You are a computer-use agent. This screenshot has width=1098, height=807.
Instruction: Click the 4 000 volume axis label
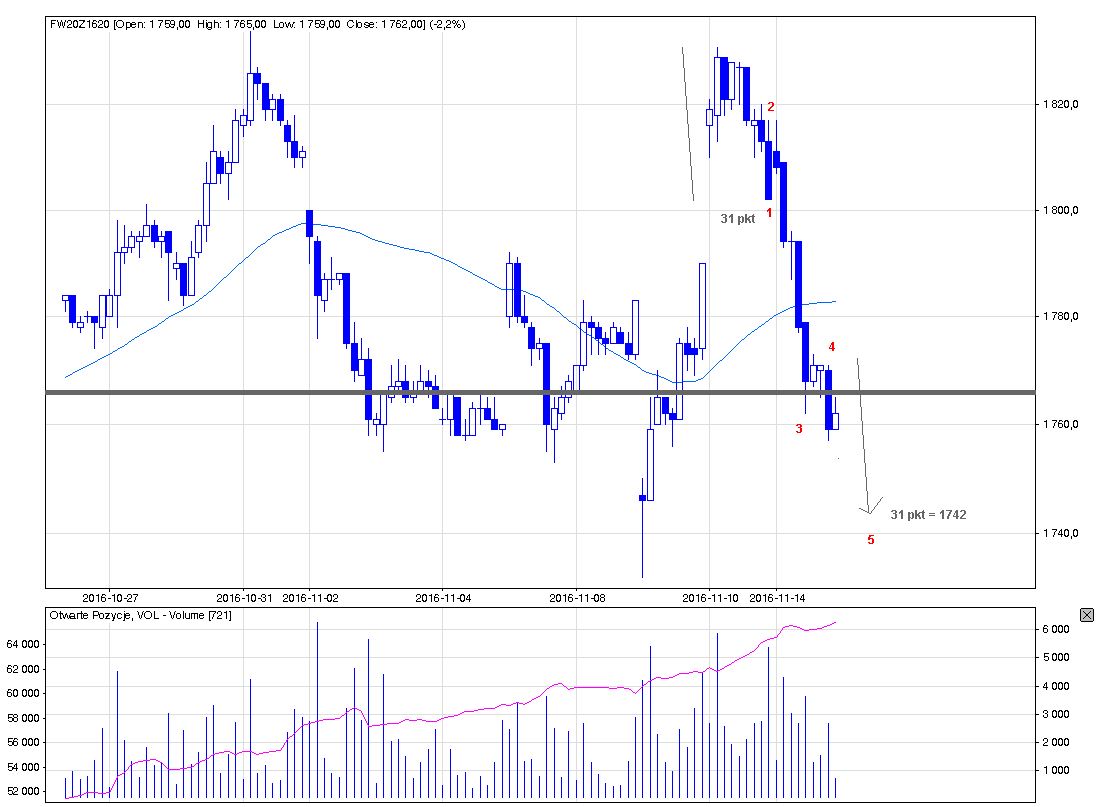[x=1056, y=686]
